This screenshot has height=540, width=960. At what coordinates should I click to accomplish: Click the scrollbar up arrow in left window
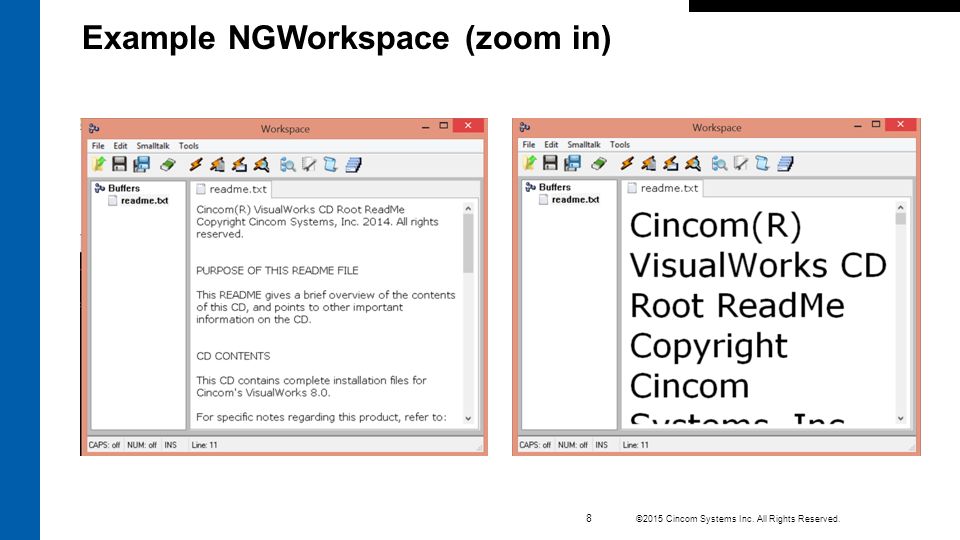[x=468, y=208]
